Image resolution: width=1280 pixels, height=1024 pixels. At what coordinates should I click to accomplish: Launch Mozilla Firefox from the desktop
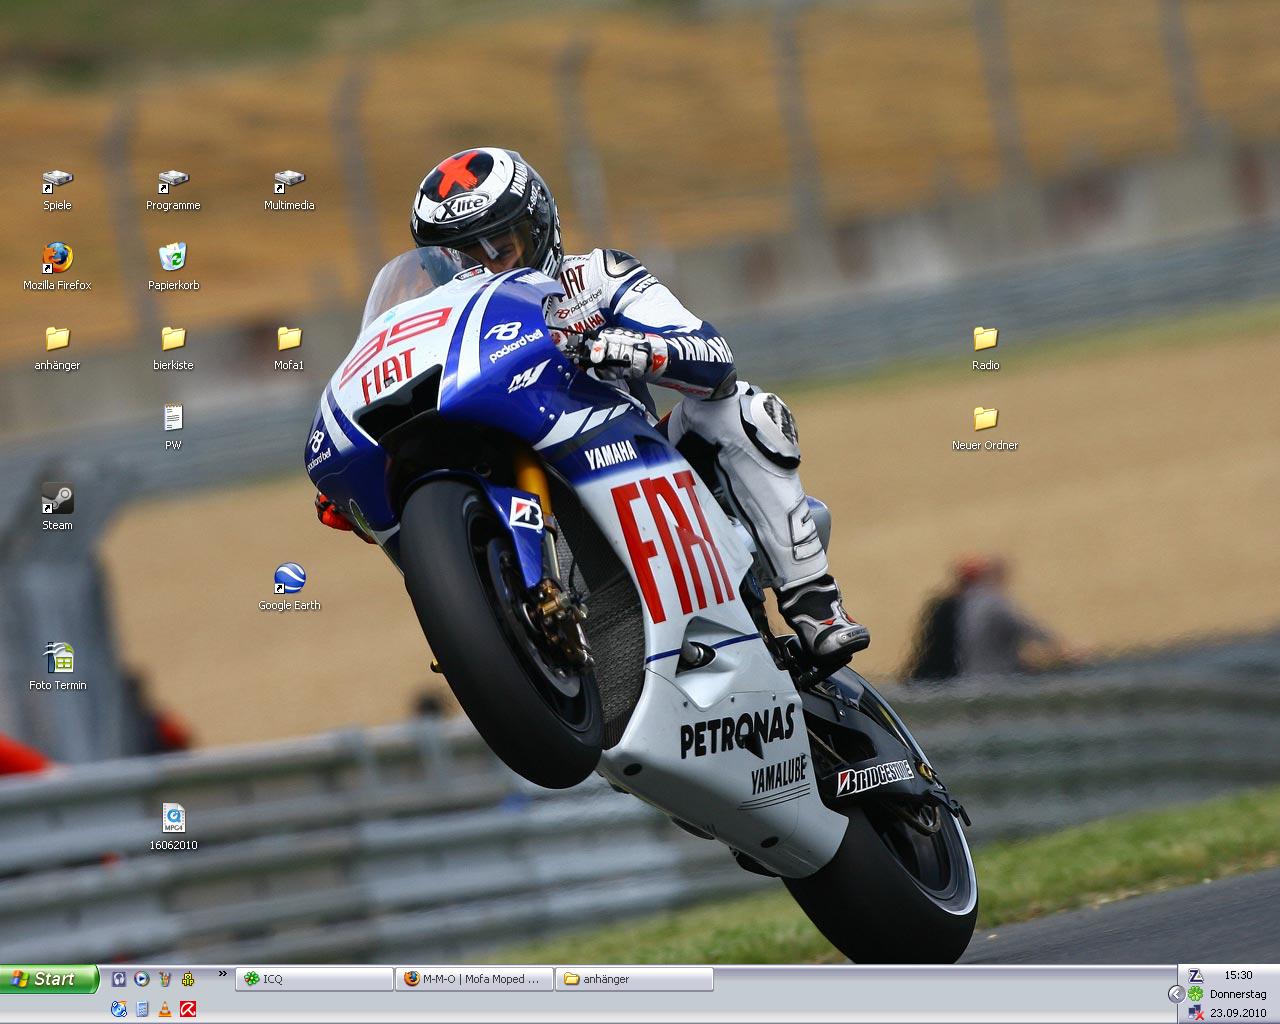click(57, 258)
